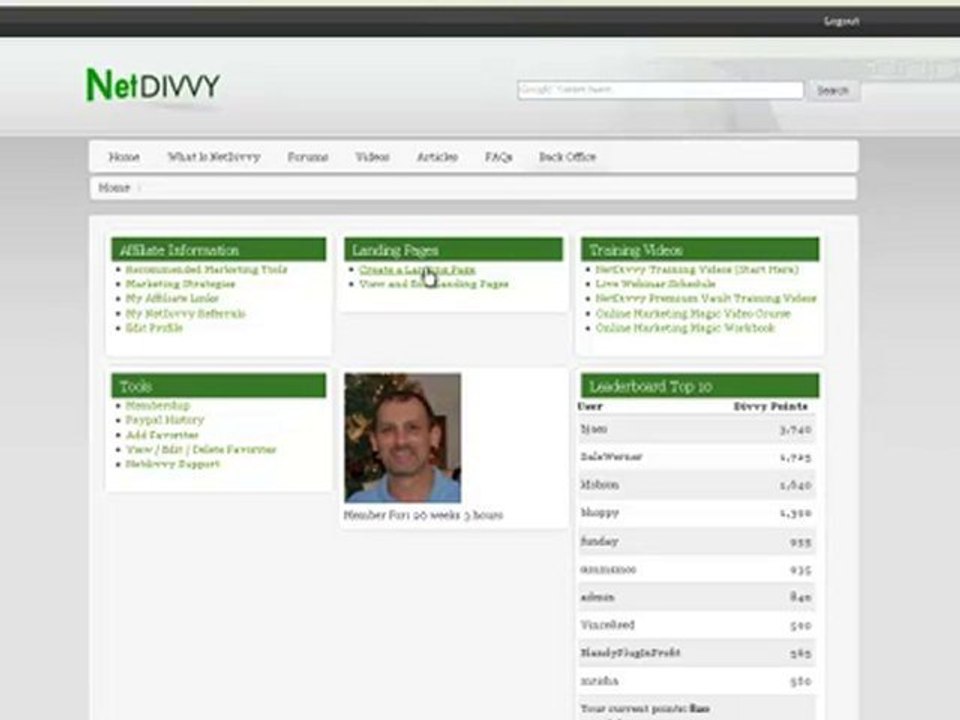The height and width of the screenshot is (720, 960).
Task: Open the NetDivvy Support link
Action: (173, 464)
